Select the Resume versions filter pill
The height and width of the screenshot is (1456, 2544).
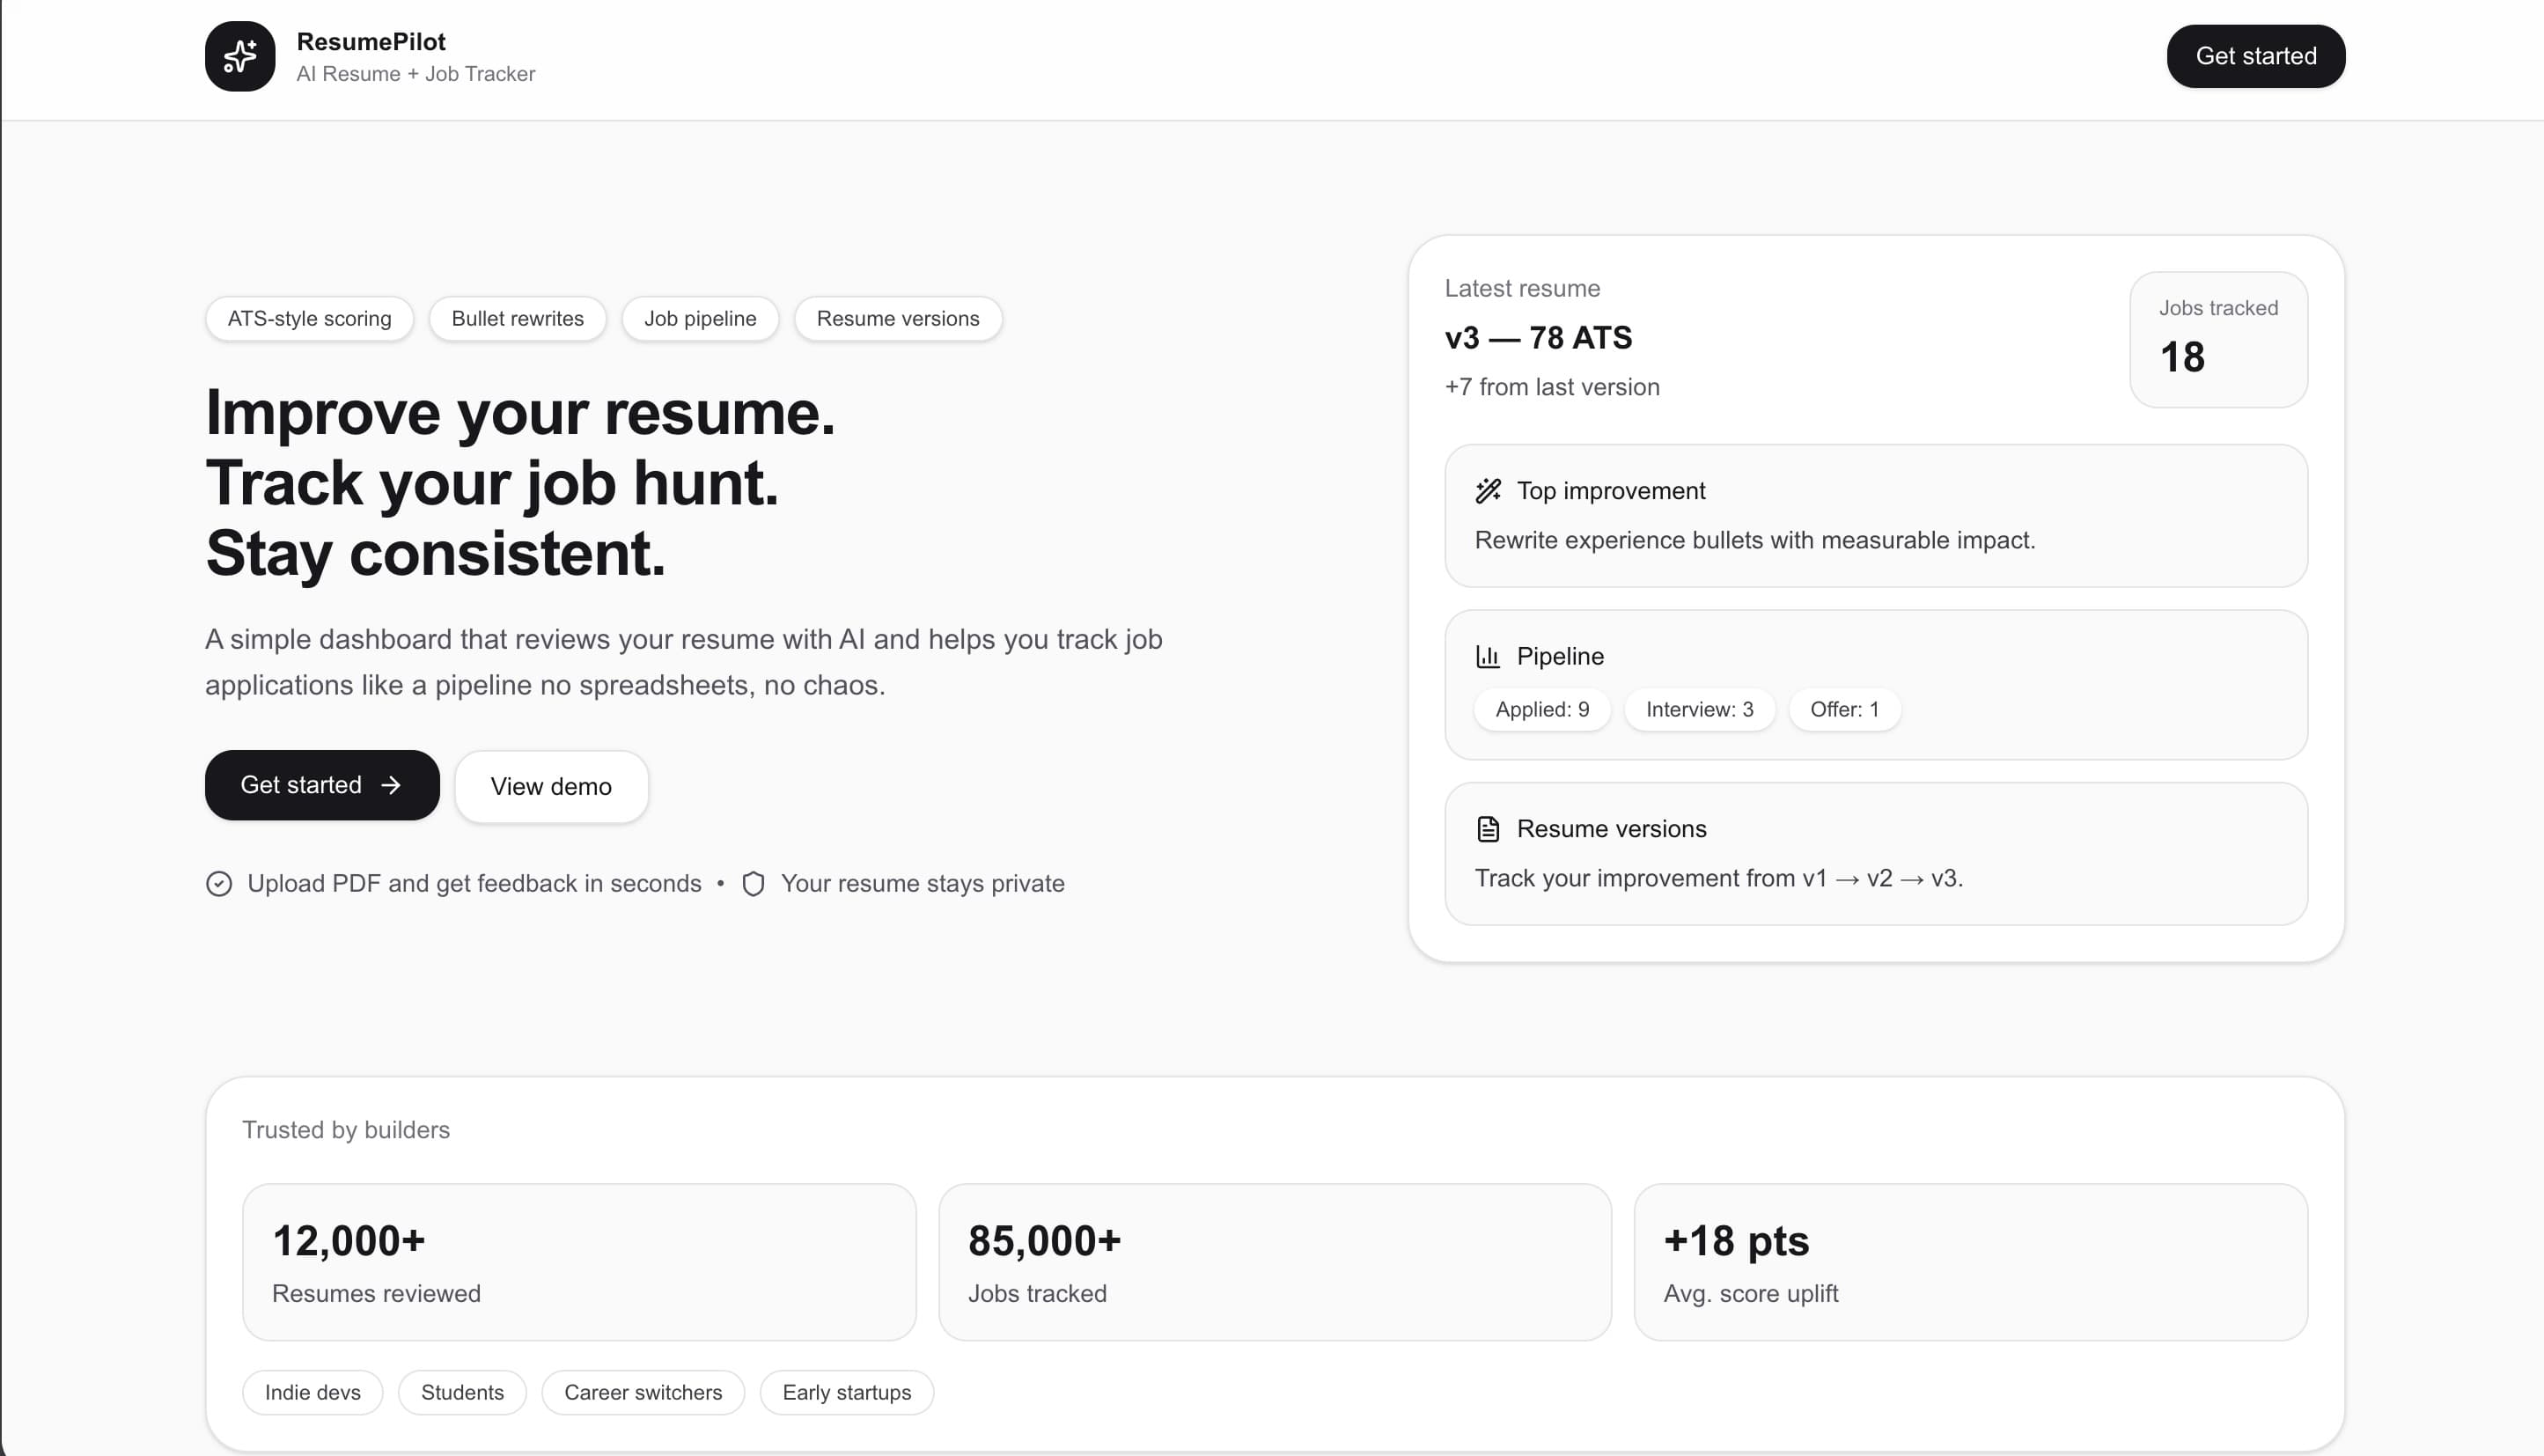pos(897,318)
